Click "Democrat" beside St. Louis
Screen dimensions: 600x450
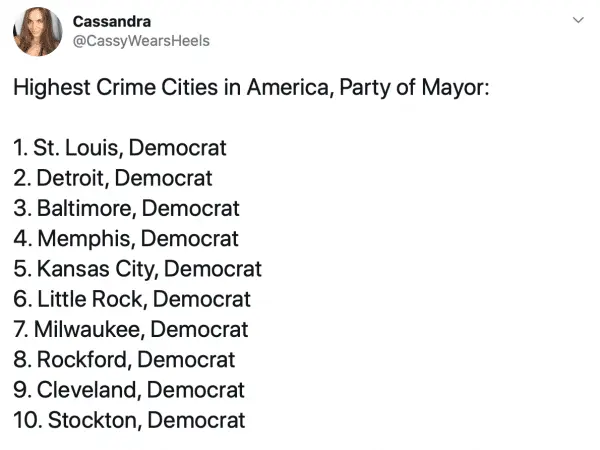pos(178,148)
